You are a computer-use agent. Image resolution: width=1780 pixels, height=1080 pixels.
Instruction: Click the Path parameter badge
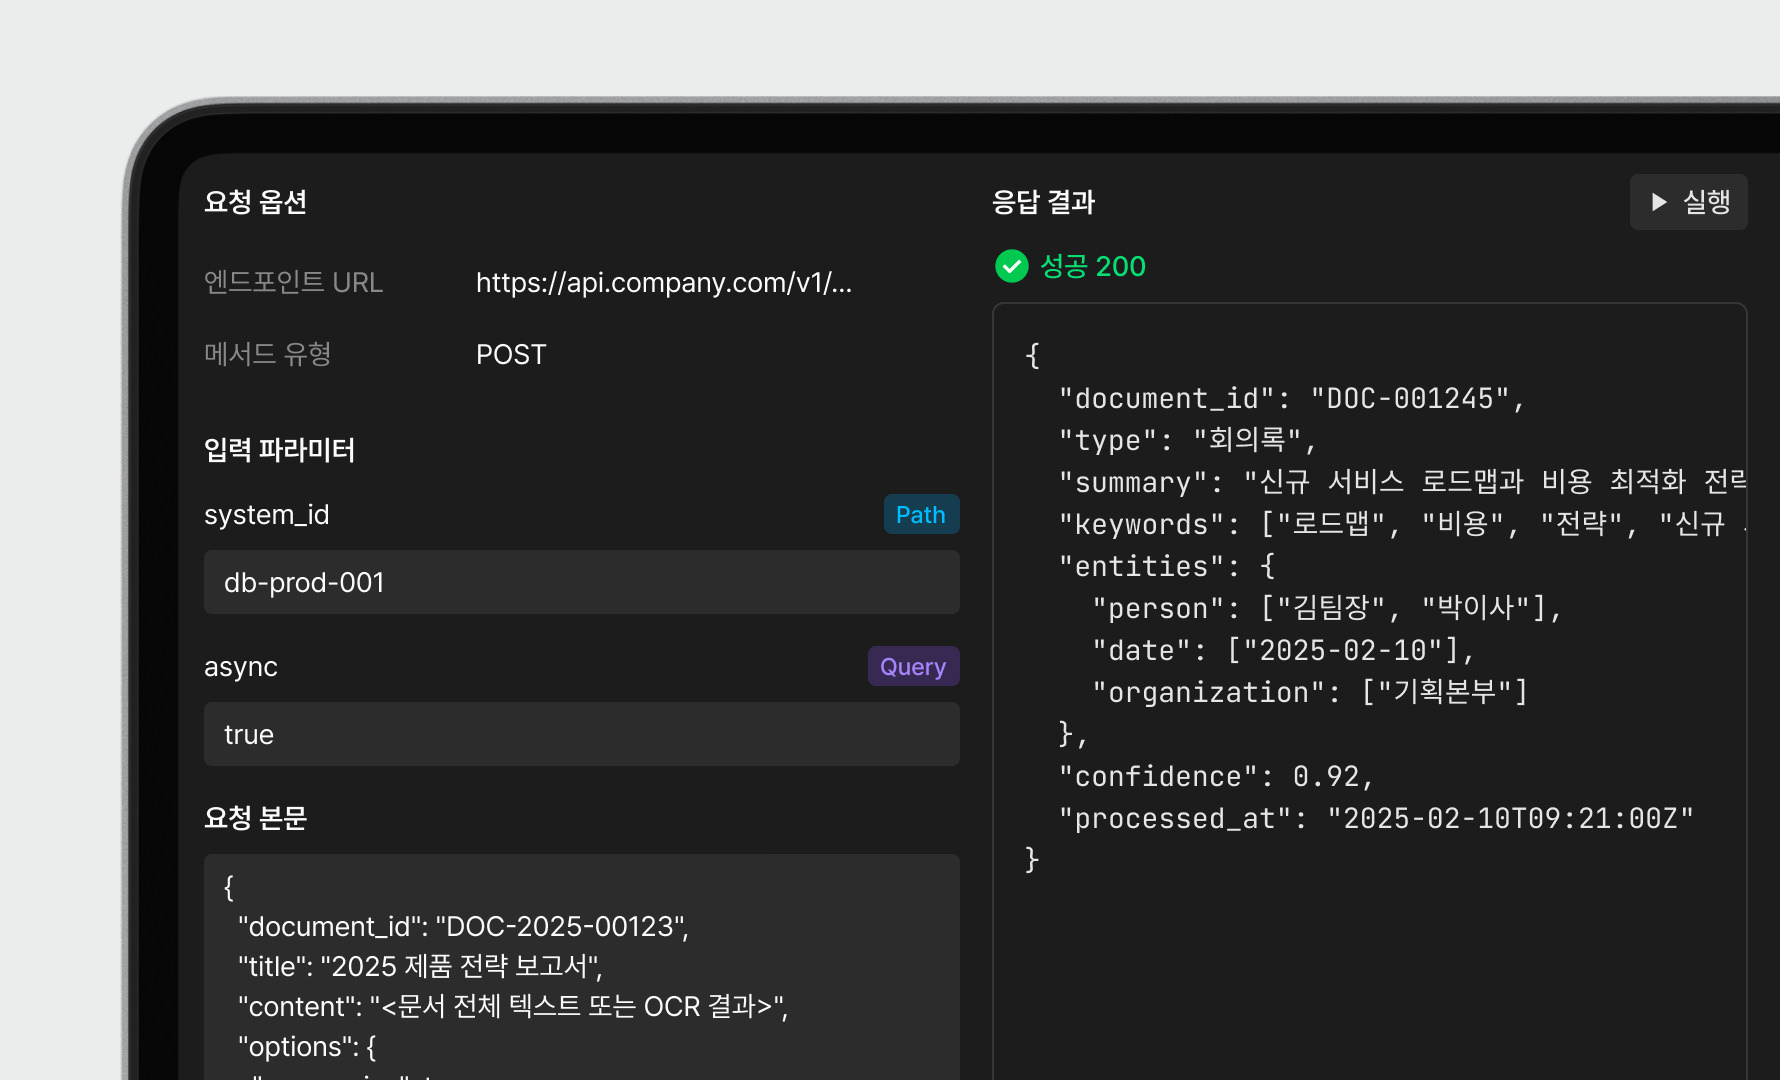920,514
